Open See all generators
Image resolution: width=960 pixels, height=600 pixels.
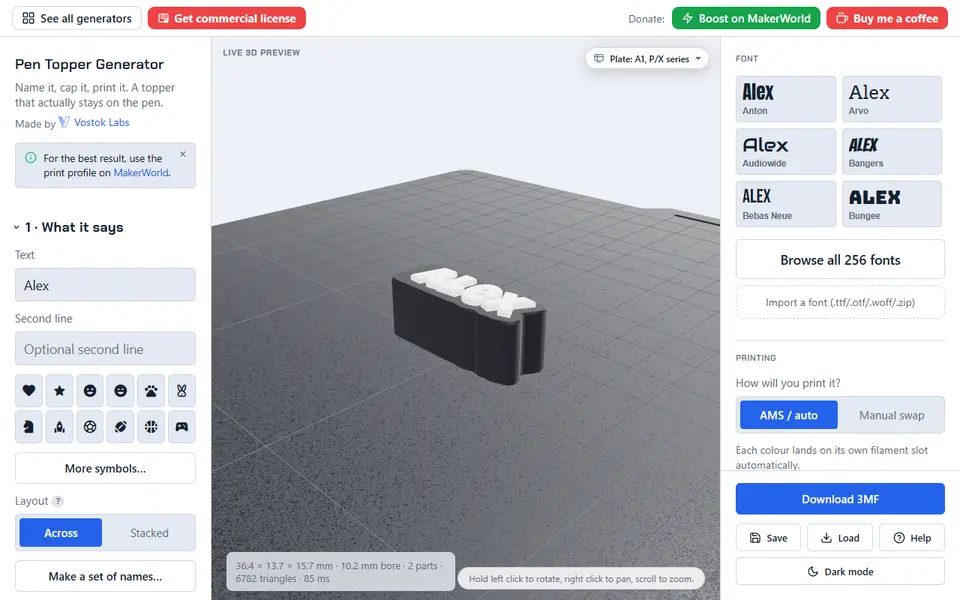coord(77,18)
